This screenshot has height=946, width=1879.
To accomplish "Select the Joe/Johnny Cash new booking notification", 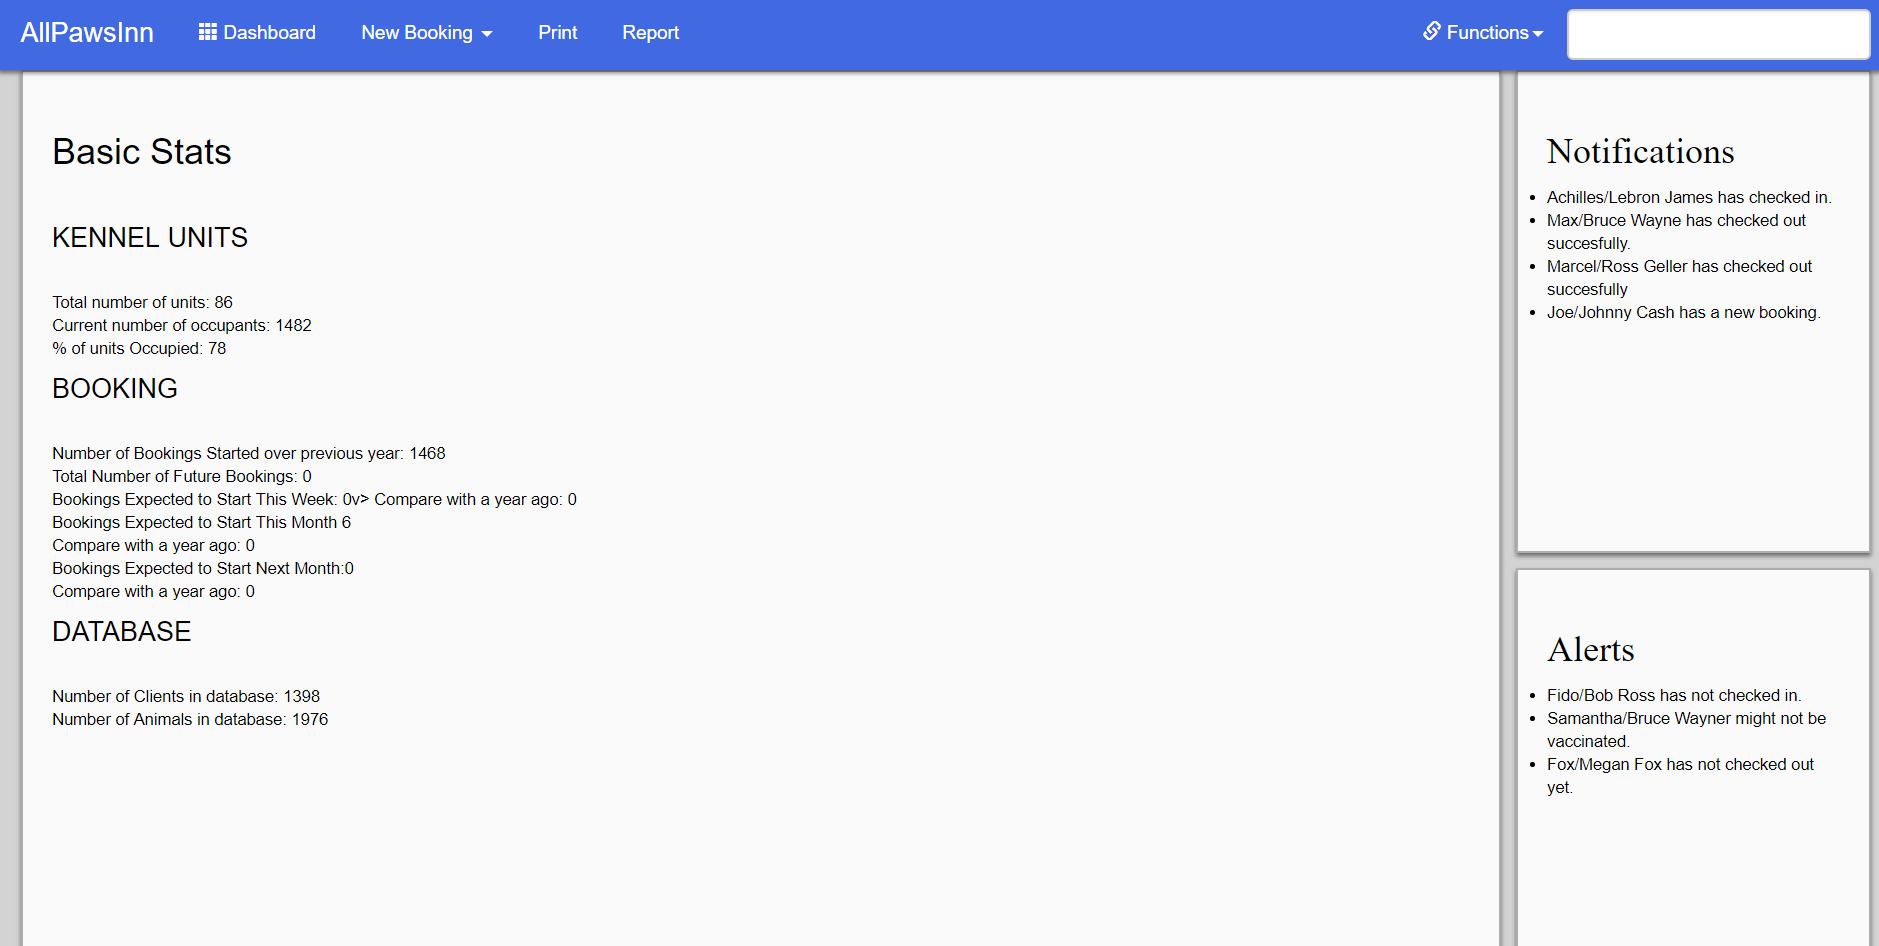I will pyautogui.click(x=1683, y=313).
